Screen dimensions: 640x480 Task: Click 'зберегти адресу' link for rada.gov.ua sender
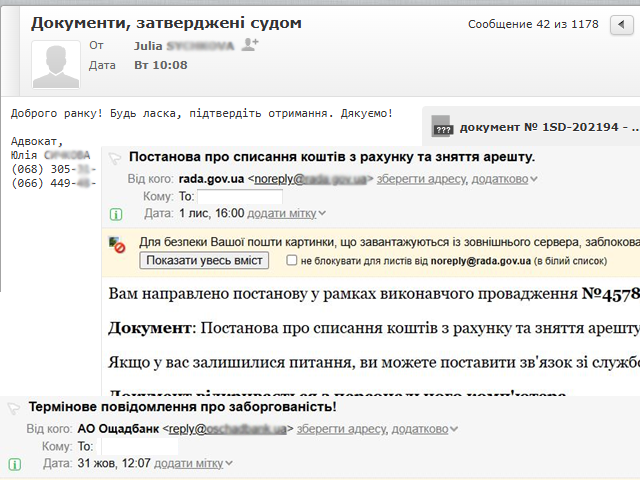pyautogui.click(x=421, y=179)
